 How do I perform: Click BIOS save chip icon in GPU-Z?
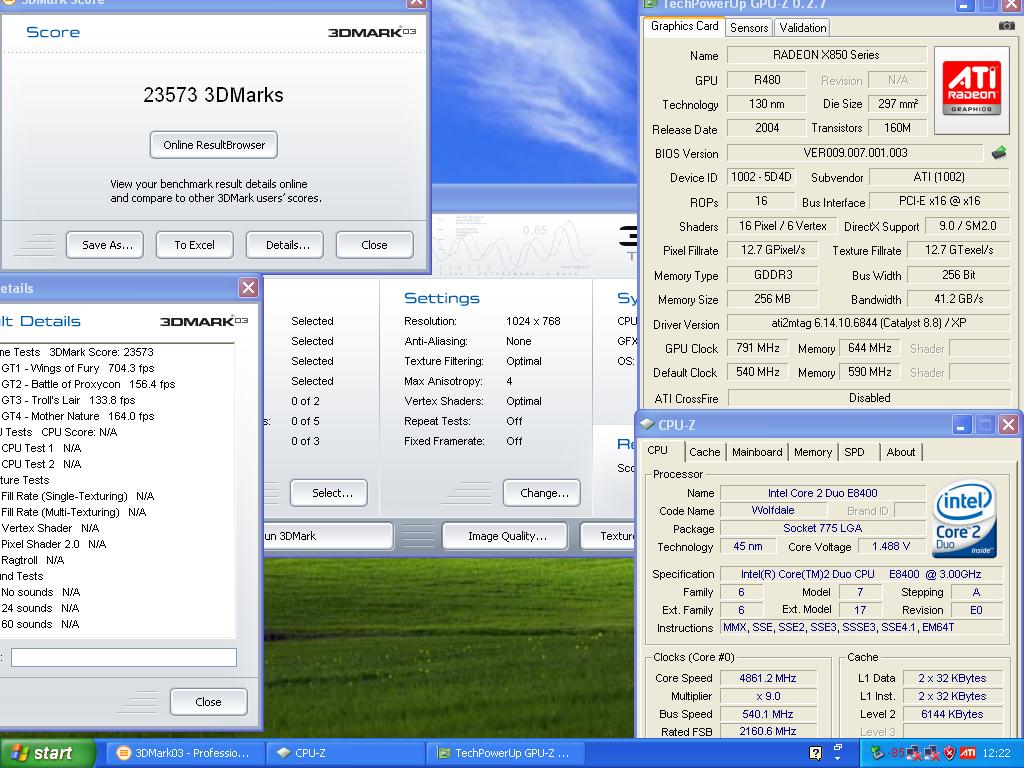999,153
